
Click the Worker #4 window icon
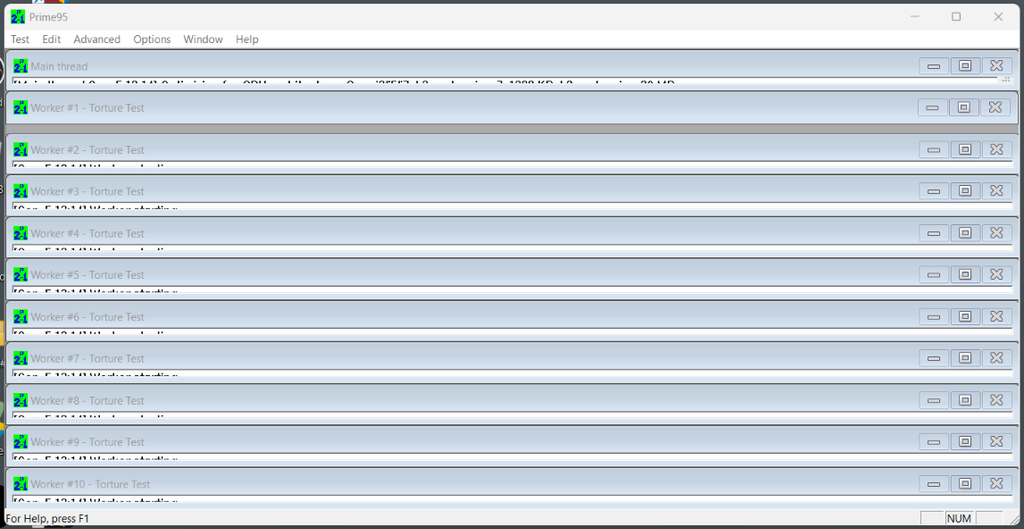[x=20, y=233]
